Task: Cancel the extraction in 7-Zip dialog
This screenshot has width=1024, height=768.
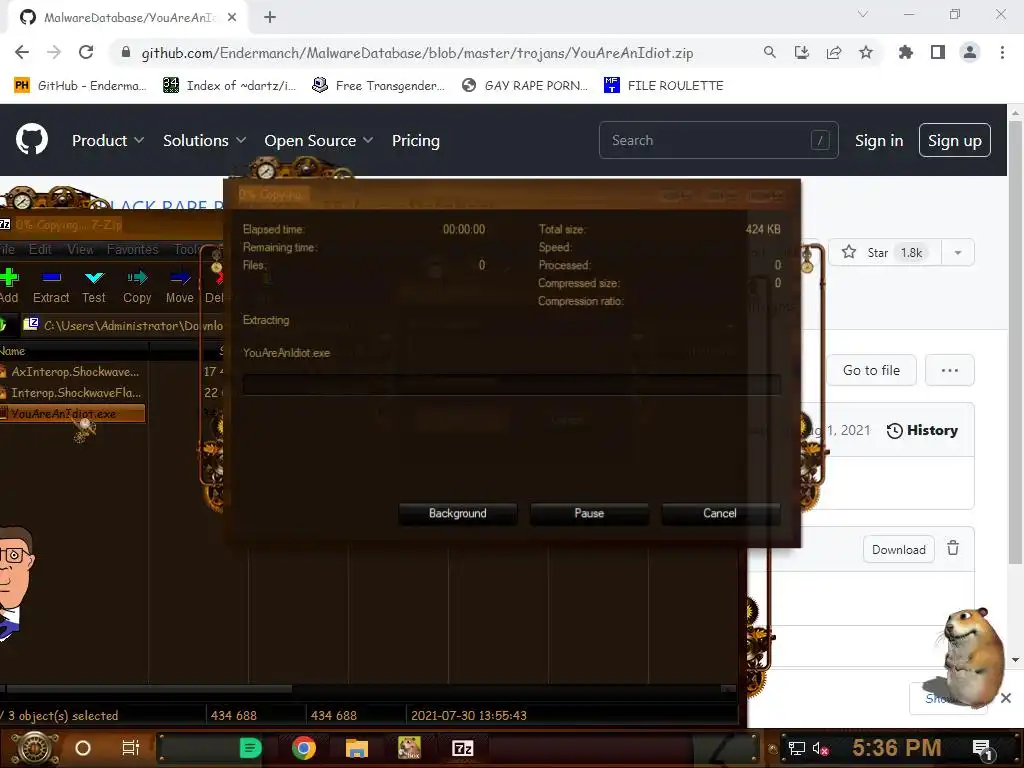Action: [x=720, y=513]
